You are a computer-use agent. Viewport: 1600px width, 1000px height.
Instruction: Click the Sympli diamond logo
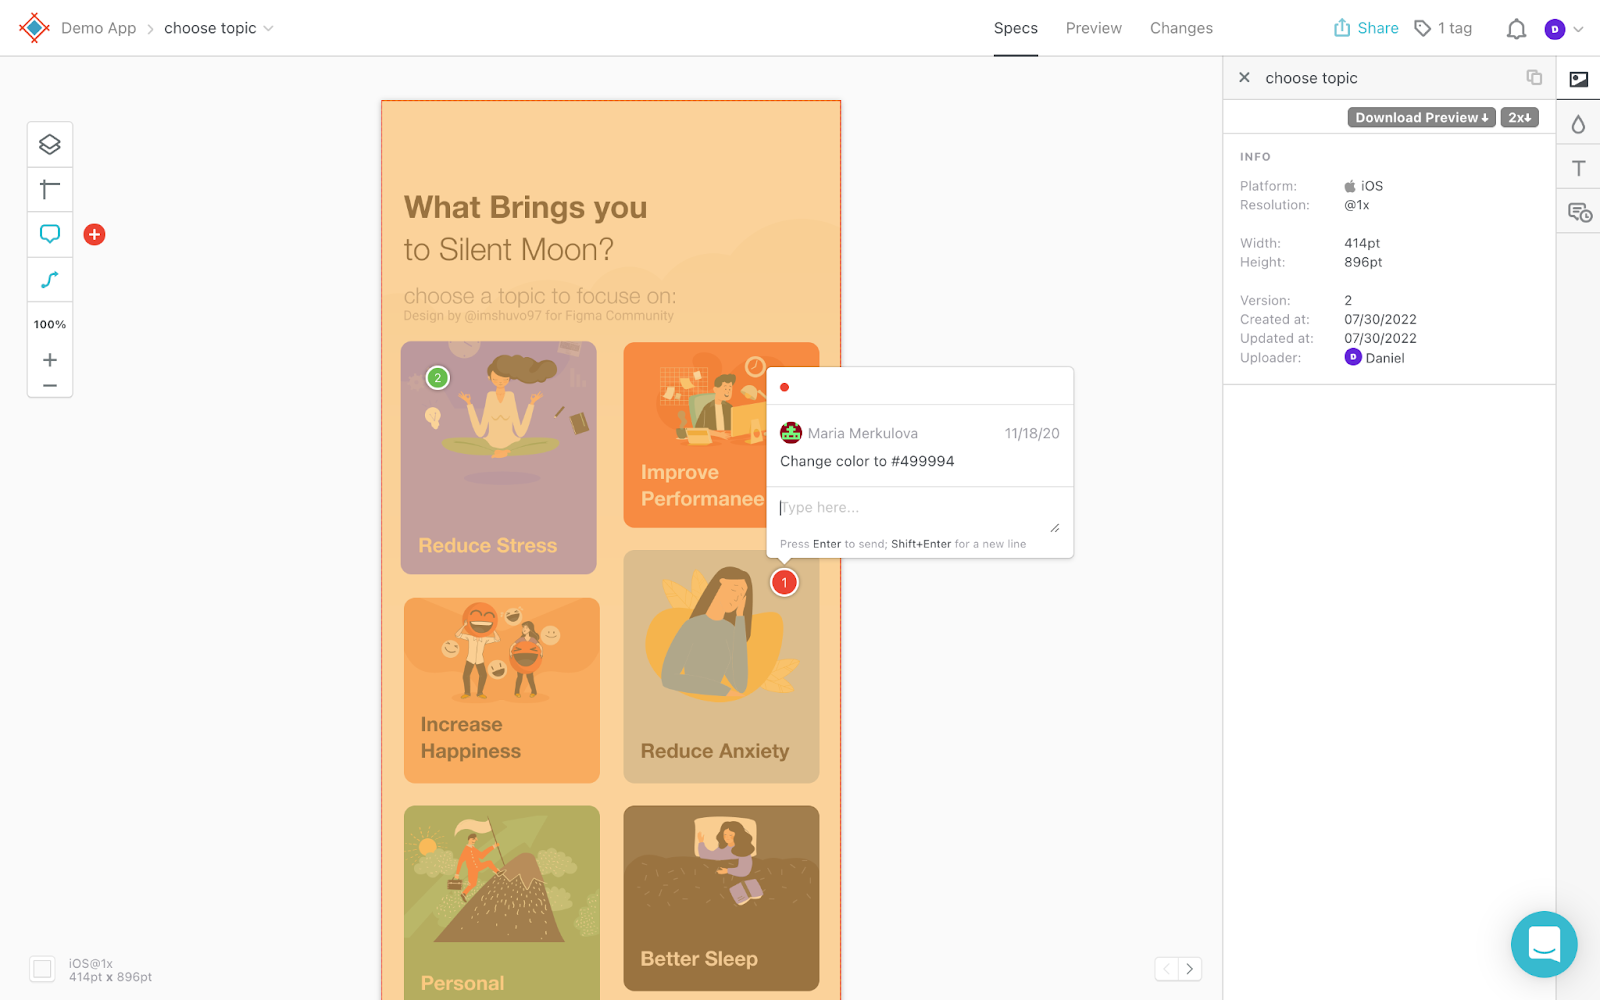point(34,28)
